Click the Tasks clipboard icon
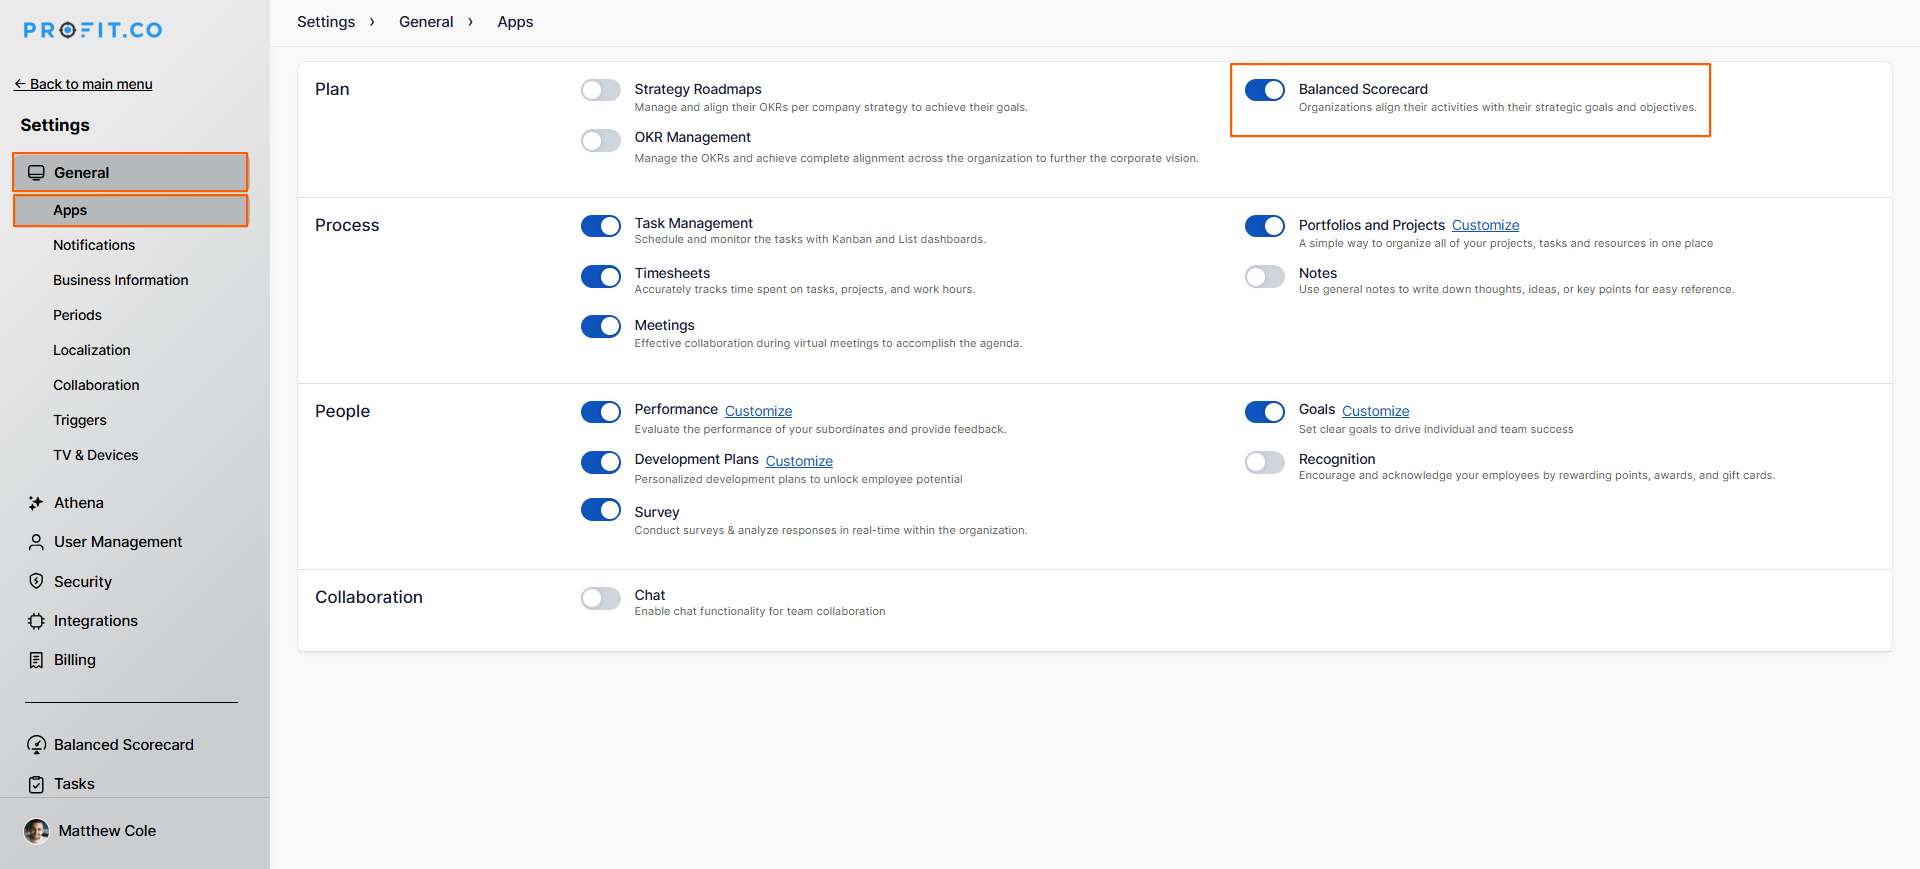Viewport: 1920px width, 869px height. [x=36, y=784]
